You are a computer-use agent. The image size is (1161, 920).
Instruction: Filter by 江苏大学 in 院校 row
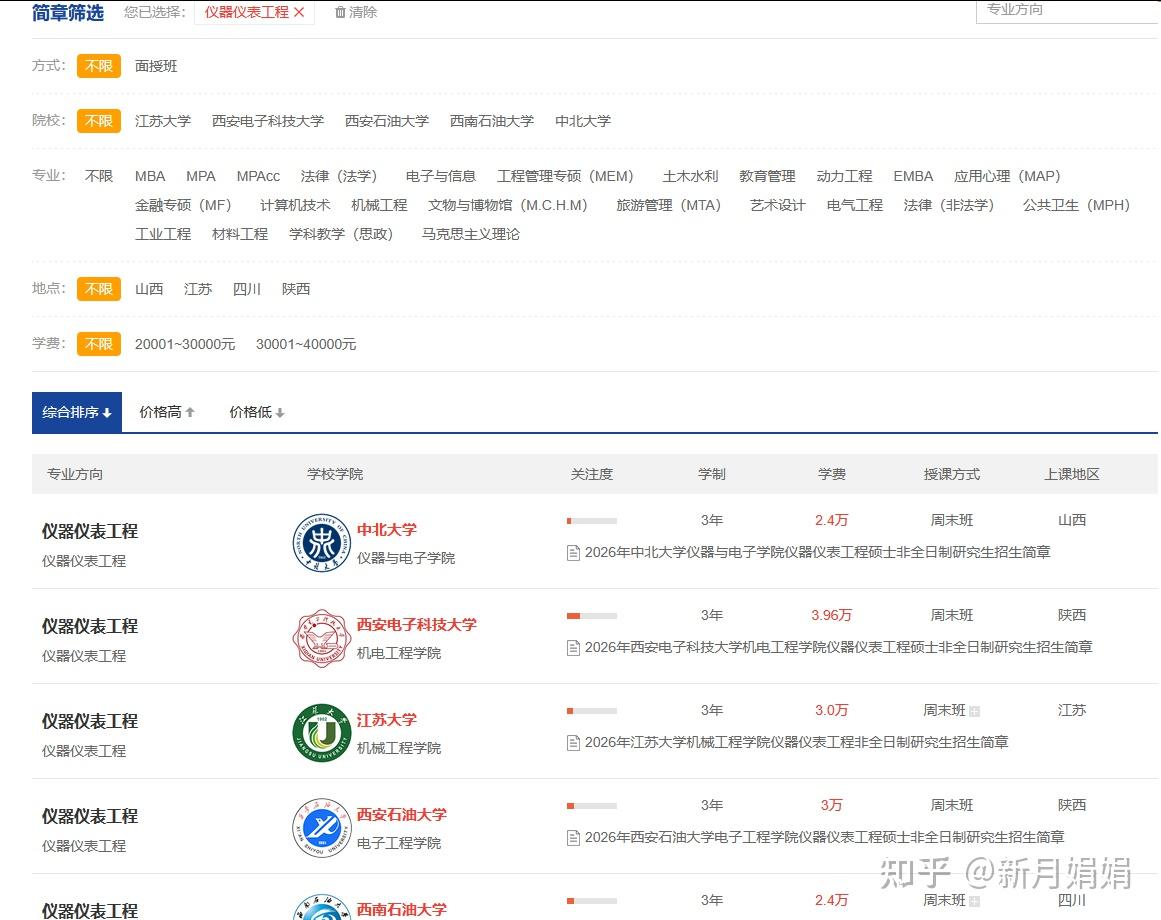pos(163,121)
